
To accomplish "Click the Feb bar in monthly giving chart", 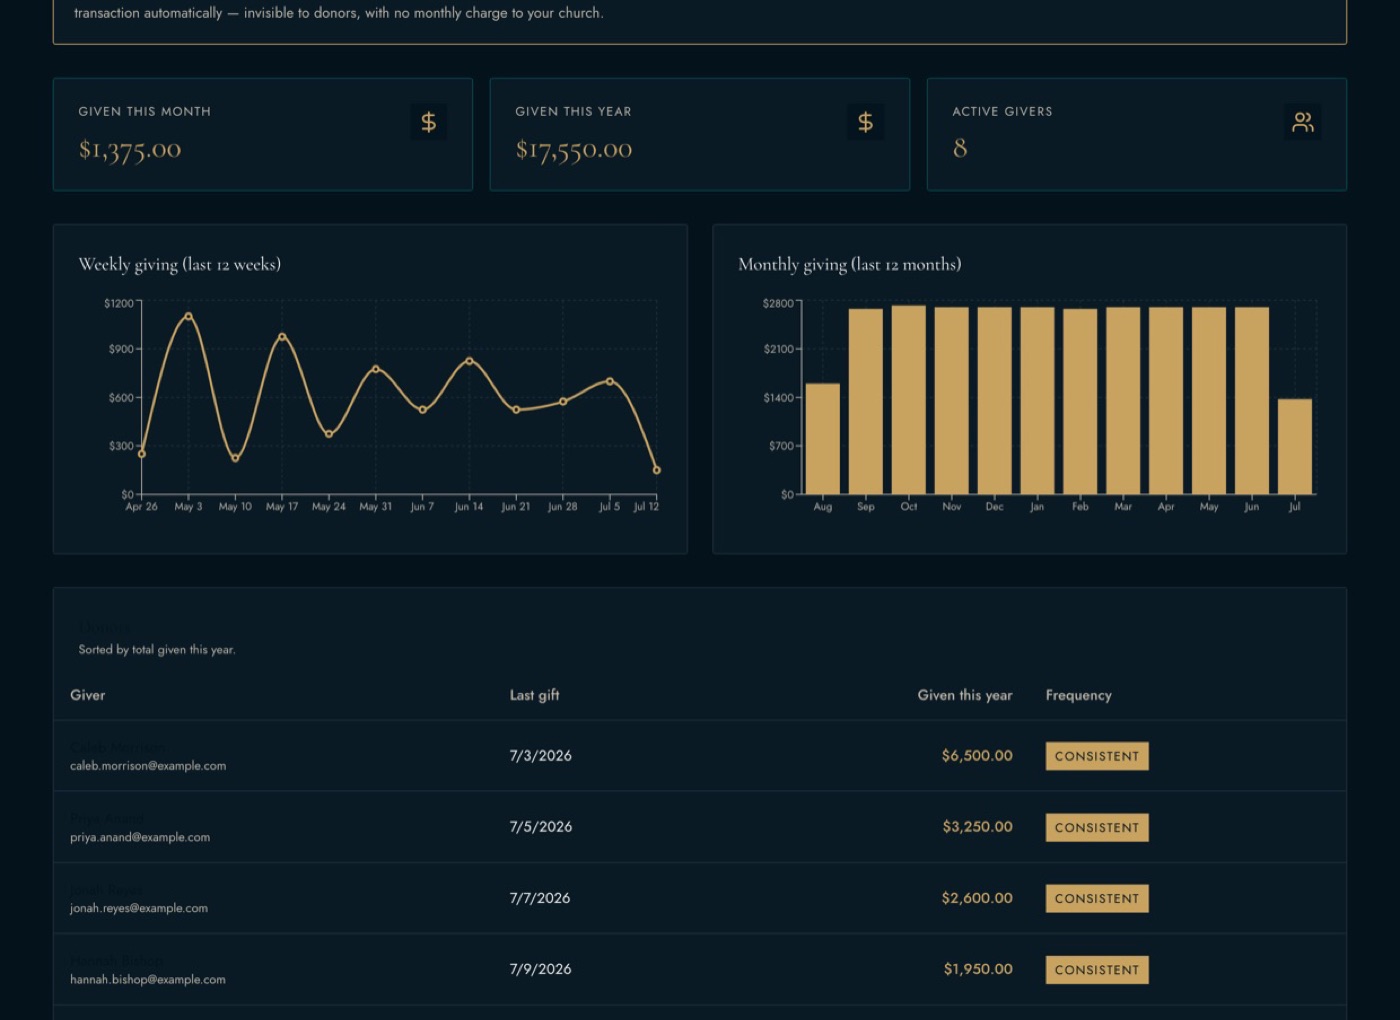I will pos(1080,401).
